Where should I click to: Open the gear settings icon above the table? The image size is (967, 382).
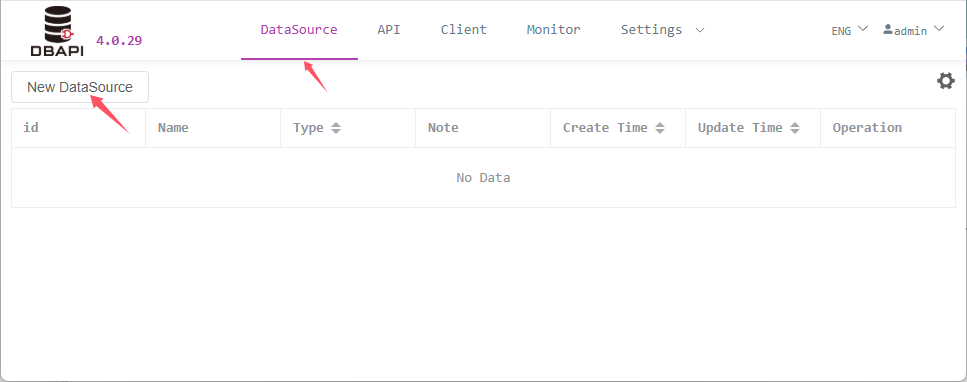tap(945, 81)
